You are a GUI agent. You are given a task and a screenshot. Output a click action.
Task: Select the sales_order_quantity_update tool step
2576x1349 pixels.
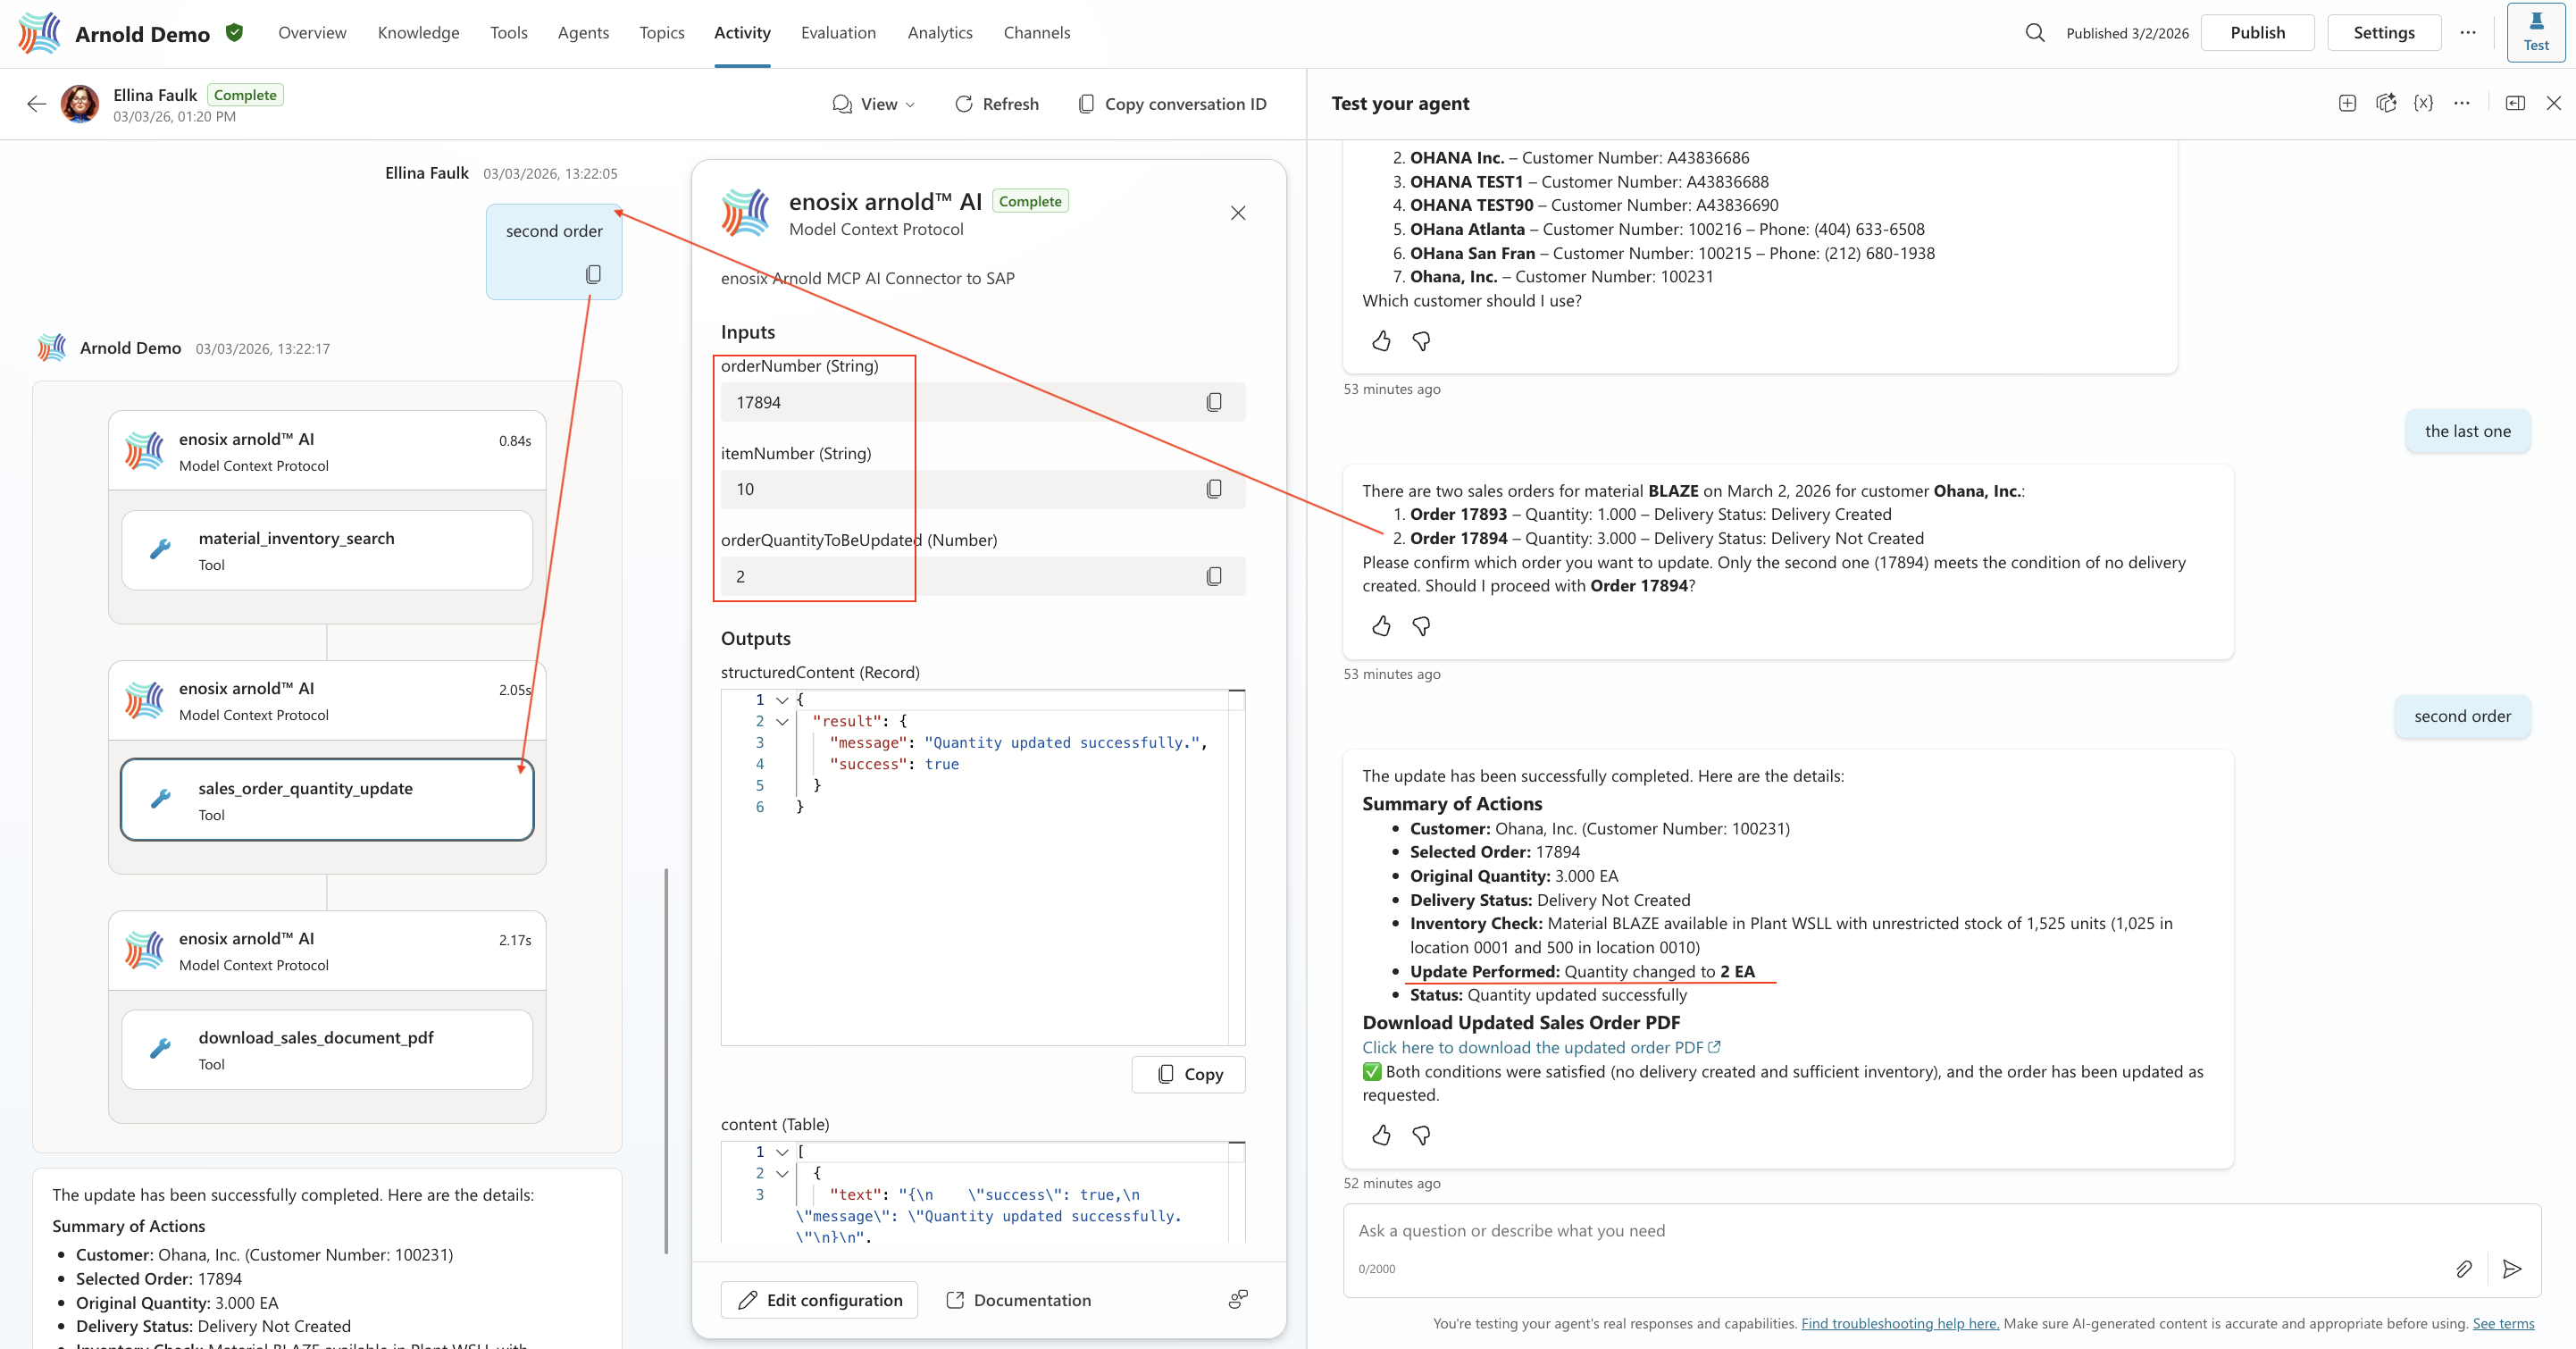click(x=327, y=800)
